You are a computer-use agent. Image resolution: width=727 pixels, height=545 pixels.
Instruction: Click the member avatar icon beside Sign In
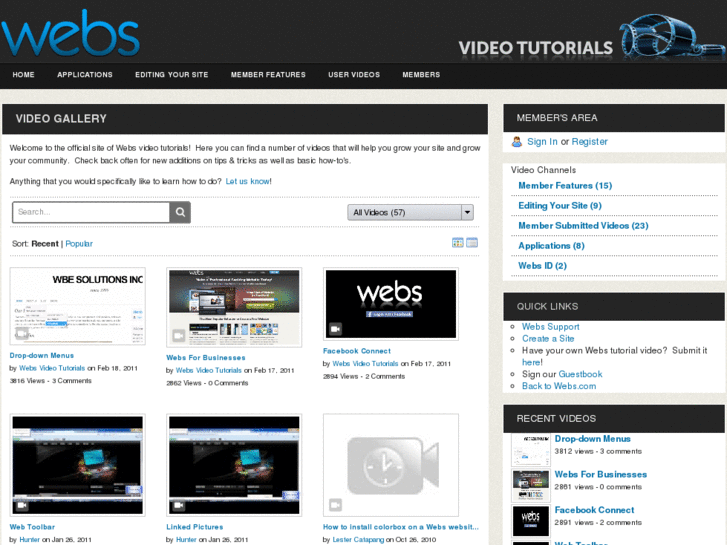point(517,141)
